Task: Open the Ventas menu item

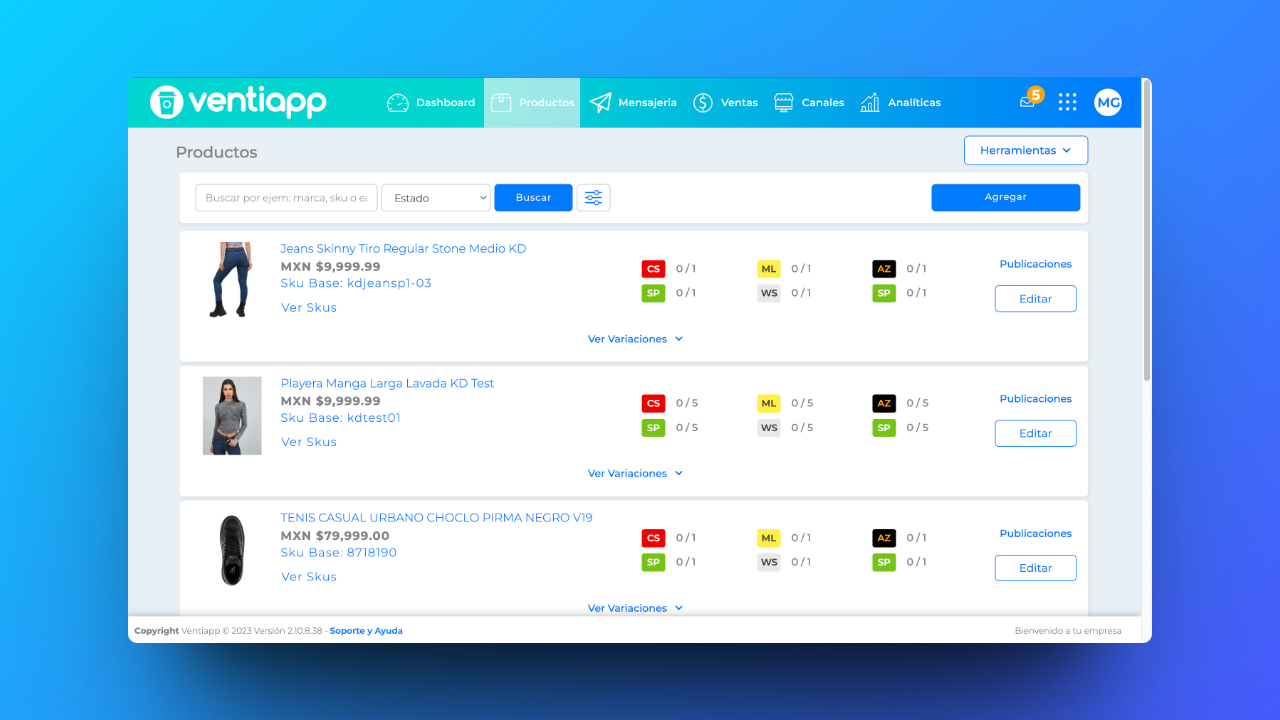Action: (726, 102)
